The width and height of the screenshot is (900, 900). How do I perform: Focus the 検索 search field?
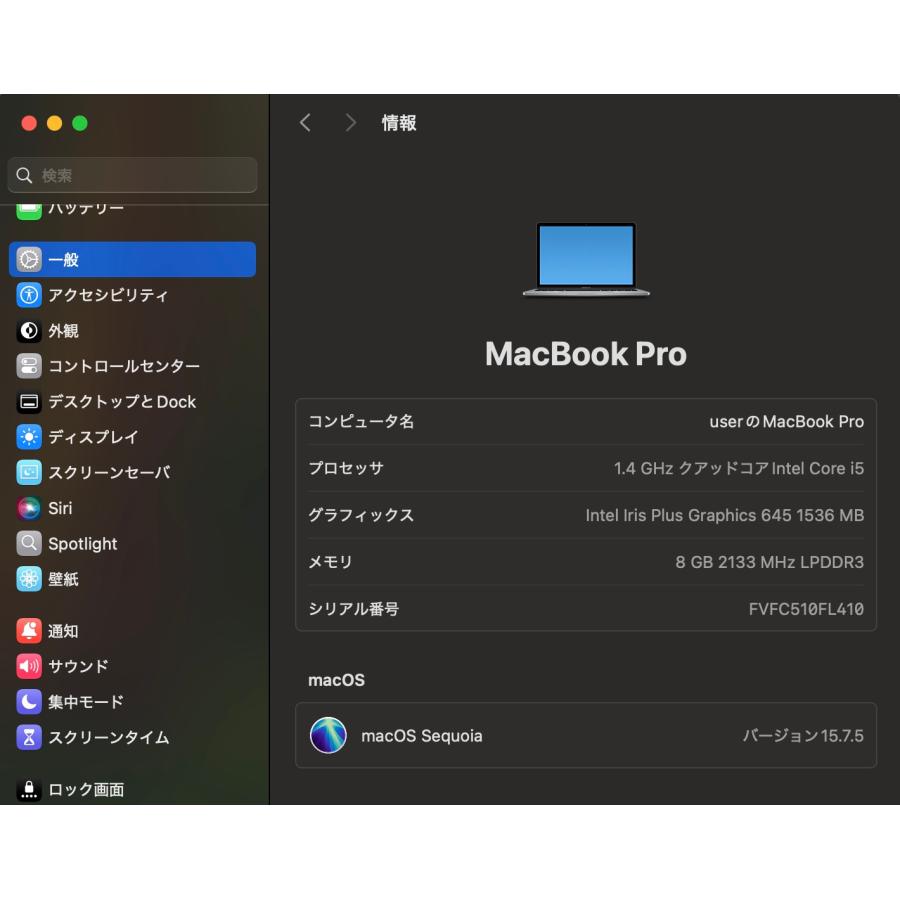click(133, 175)
